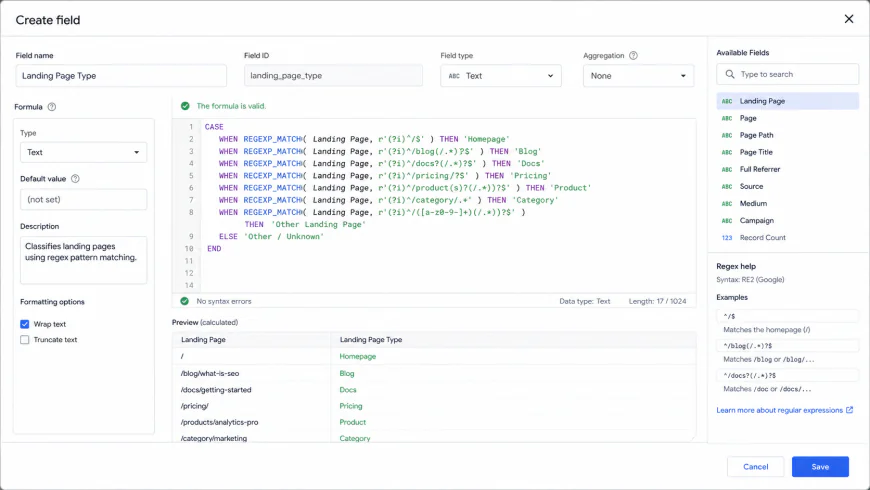Click the green formula valid checkmark icon
This screenshot has width=870, height=490.
pos(185,106)
